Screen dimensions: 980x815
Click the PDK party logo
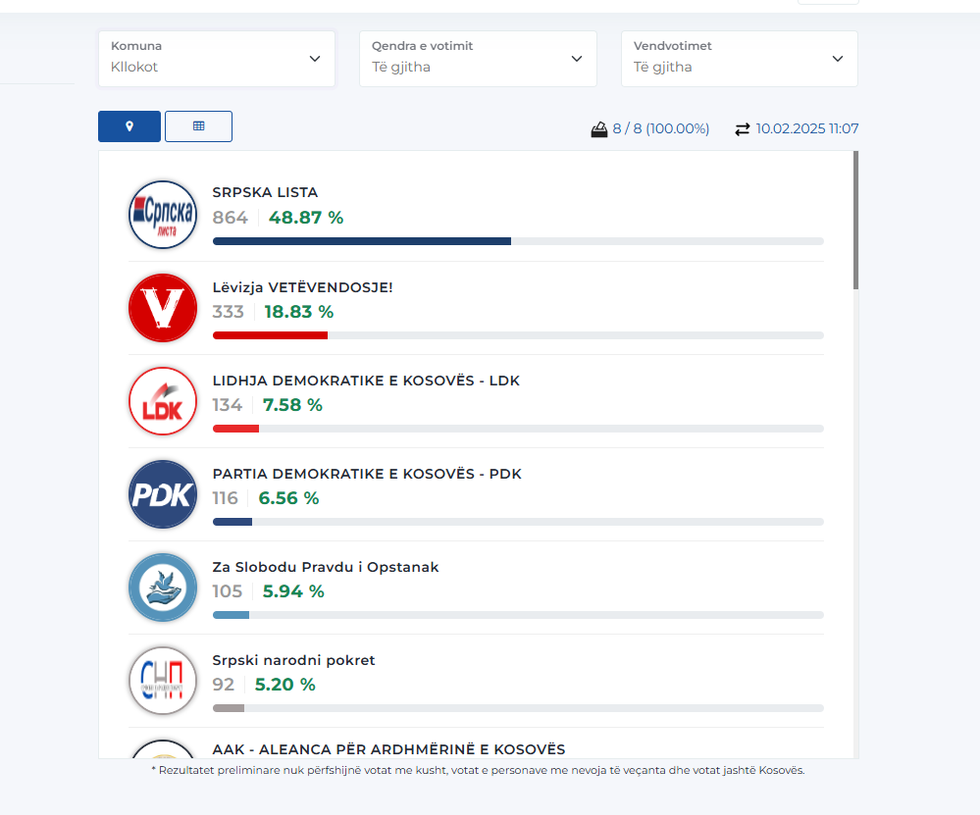(163, 494)
